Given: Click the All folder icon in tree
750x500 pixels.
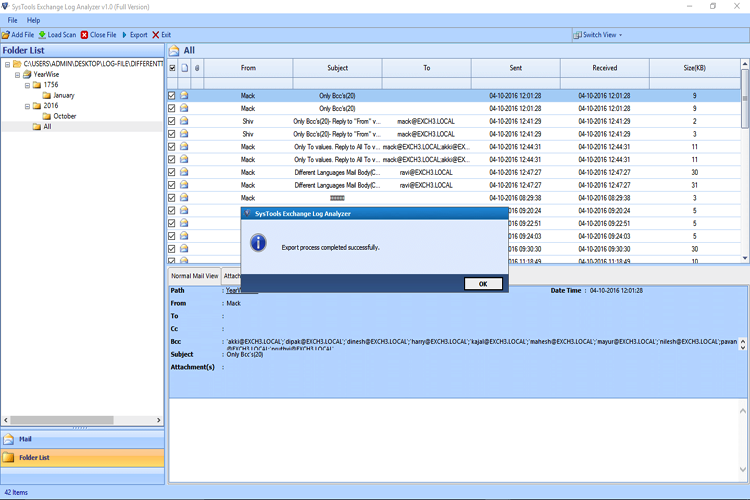Looking at the screenshot, I should pos(37,127).
